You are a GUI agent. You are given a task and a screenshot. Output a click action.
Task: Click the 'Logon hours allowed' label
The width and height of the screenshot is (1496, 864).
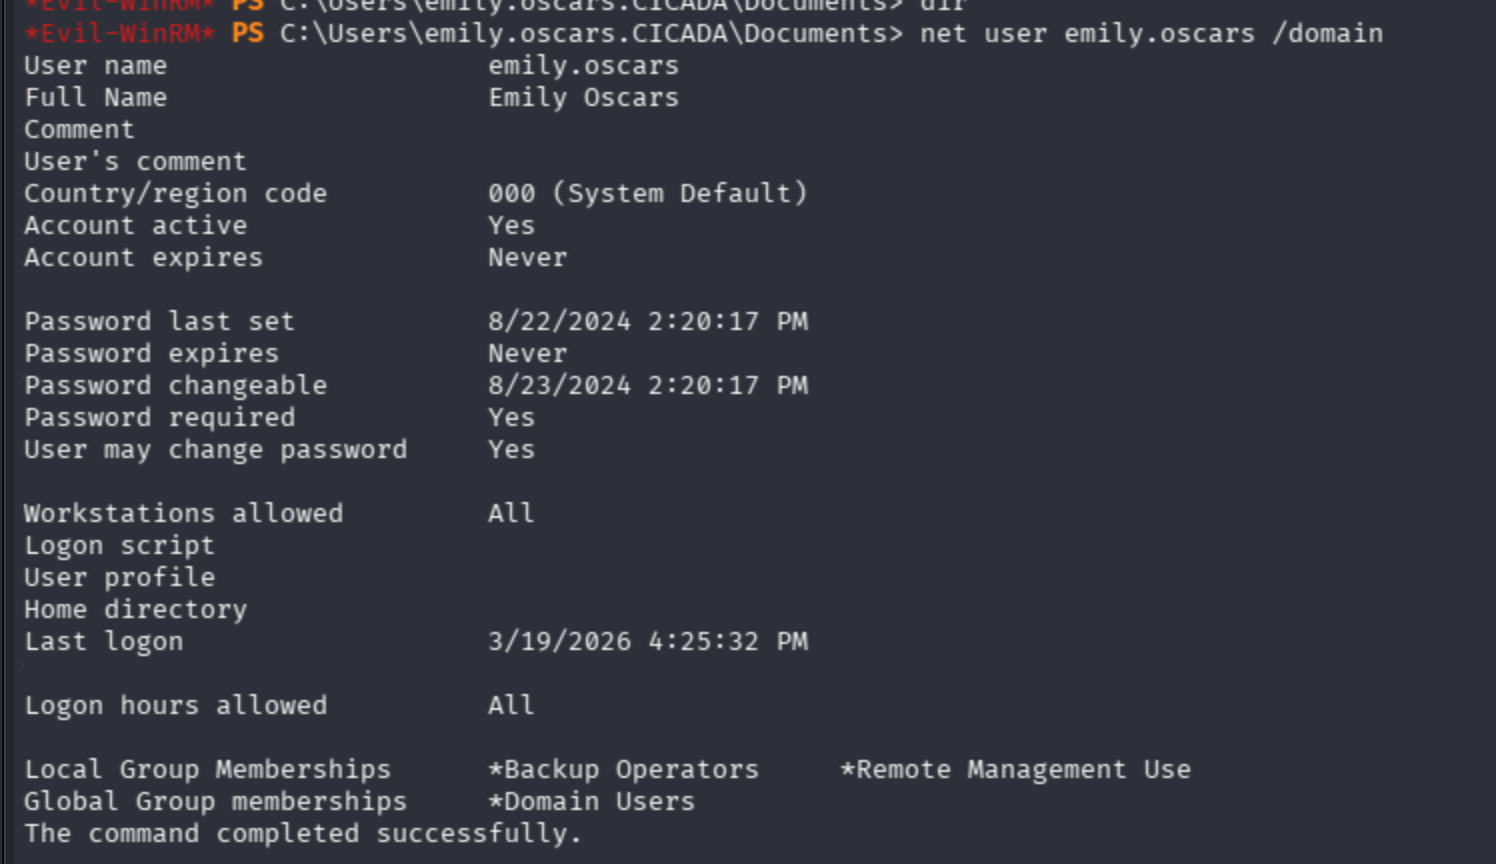[x=175, y=706]
